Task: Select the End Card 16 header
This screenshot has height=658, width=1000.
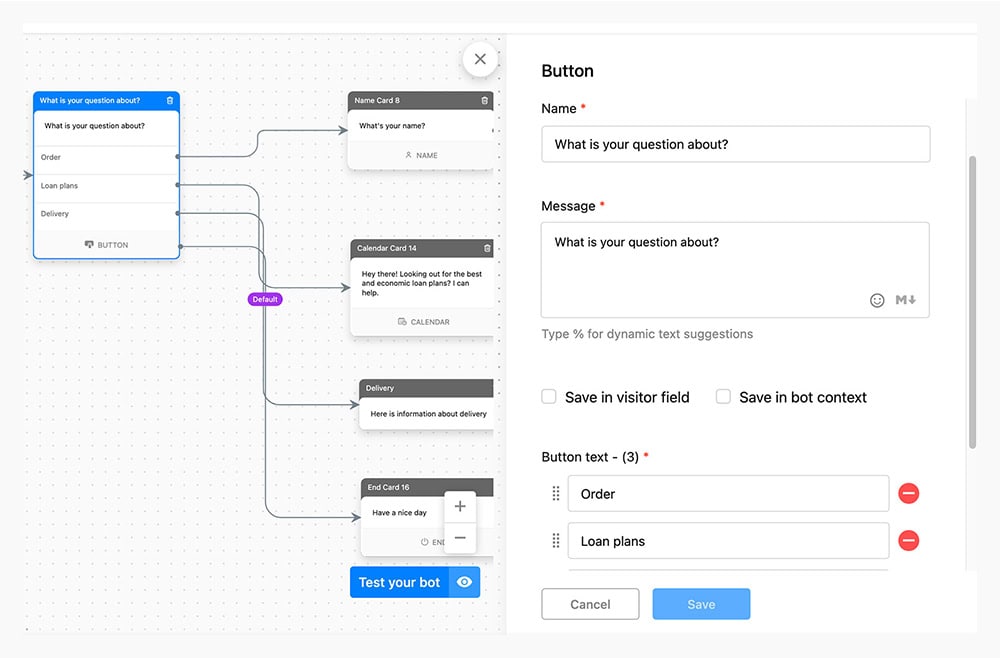Action: 427,487
